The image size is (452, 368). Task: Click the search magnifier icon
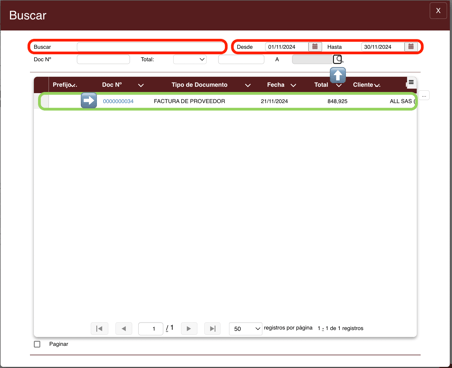pyautogui.click(x=338, y=59)
